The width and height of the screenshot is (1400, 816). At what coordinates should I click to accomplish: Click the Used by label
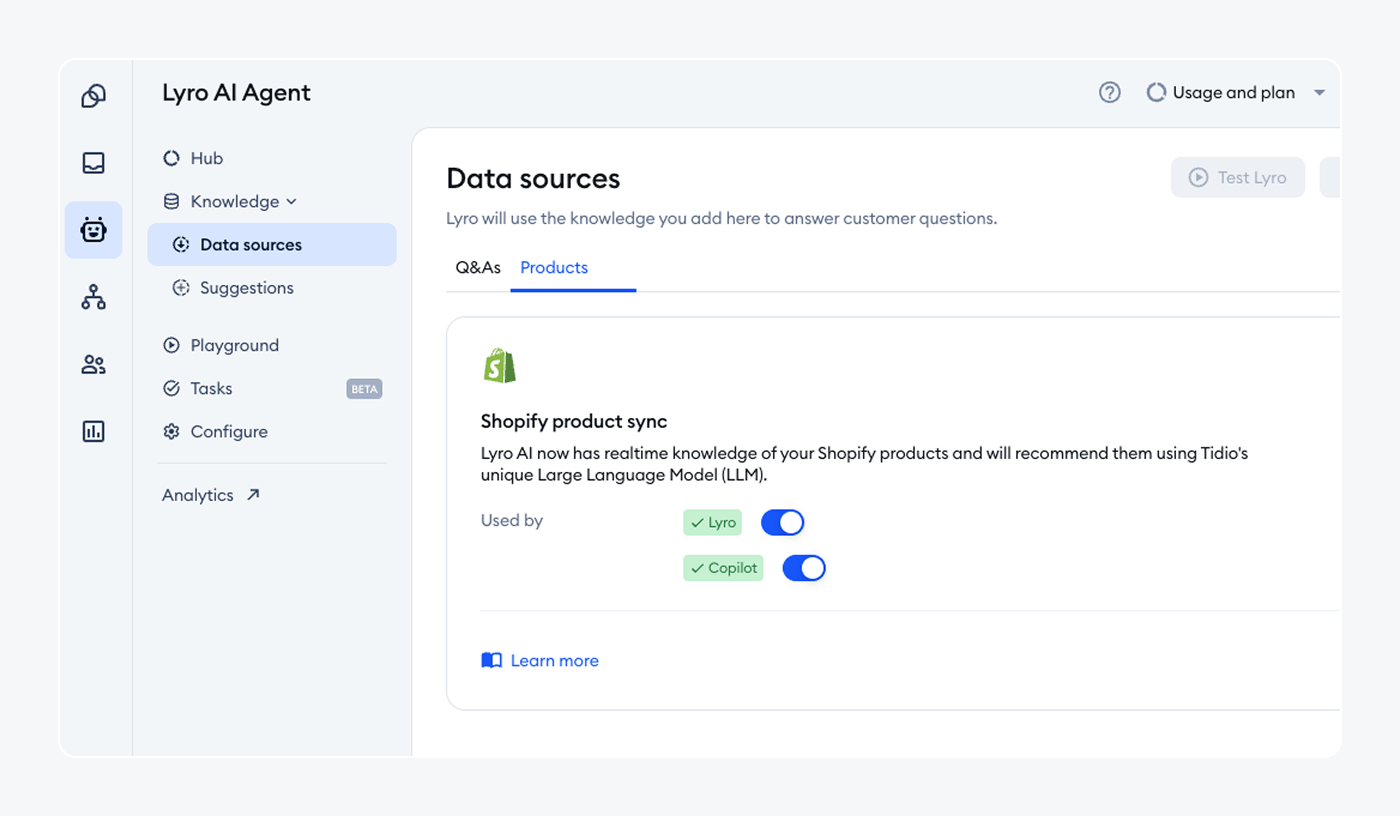click(512, 520)
